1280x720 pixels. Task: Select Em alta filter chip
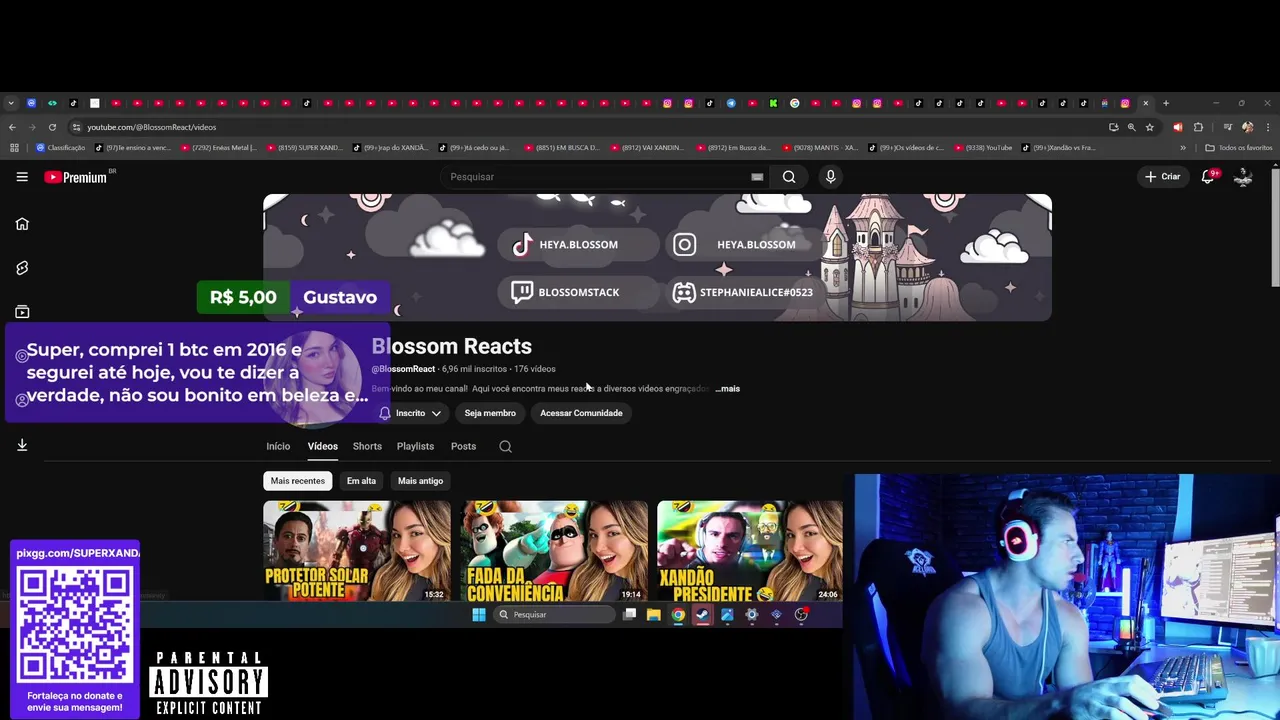click(x=361, y=481)
